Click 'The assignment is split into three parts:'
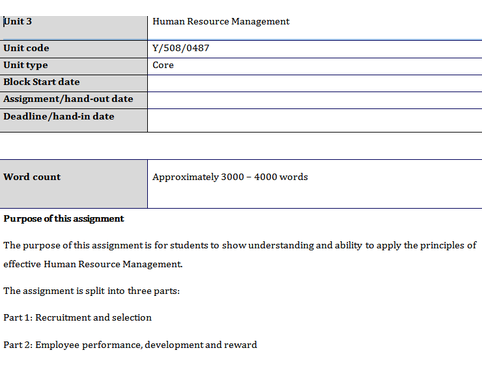The image size is (482, 378). (92, 291)
